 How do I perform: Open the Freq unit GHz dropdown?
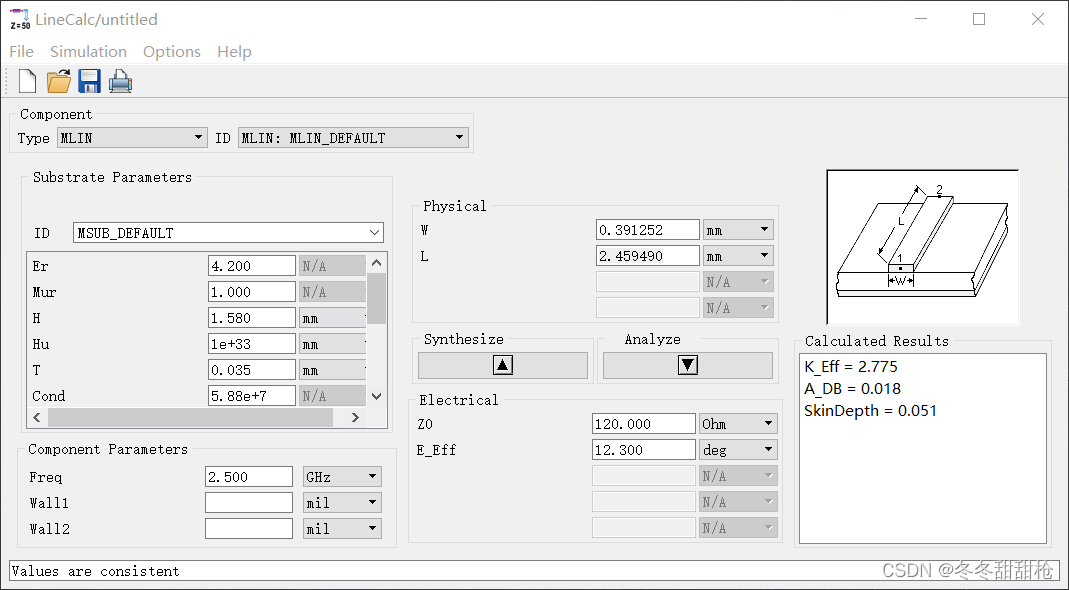(342, 477)
